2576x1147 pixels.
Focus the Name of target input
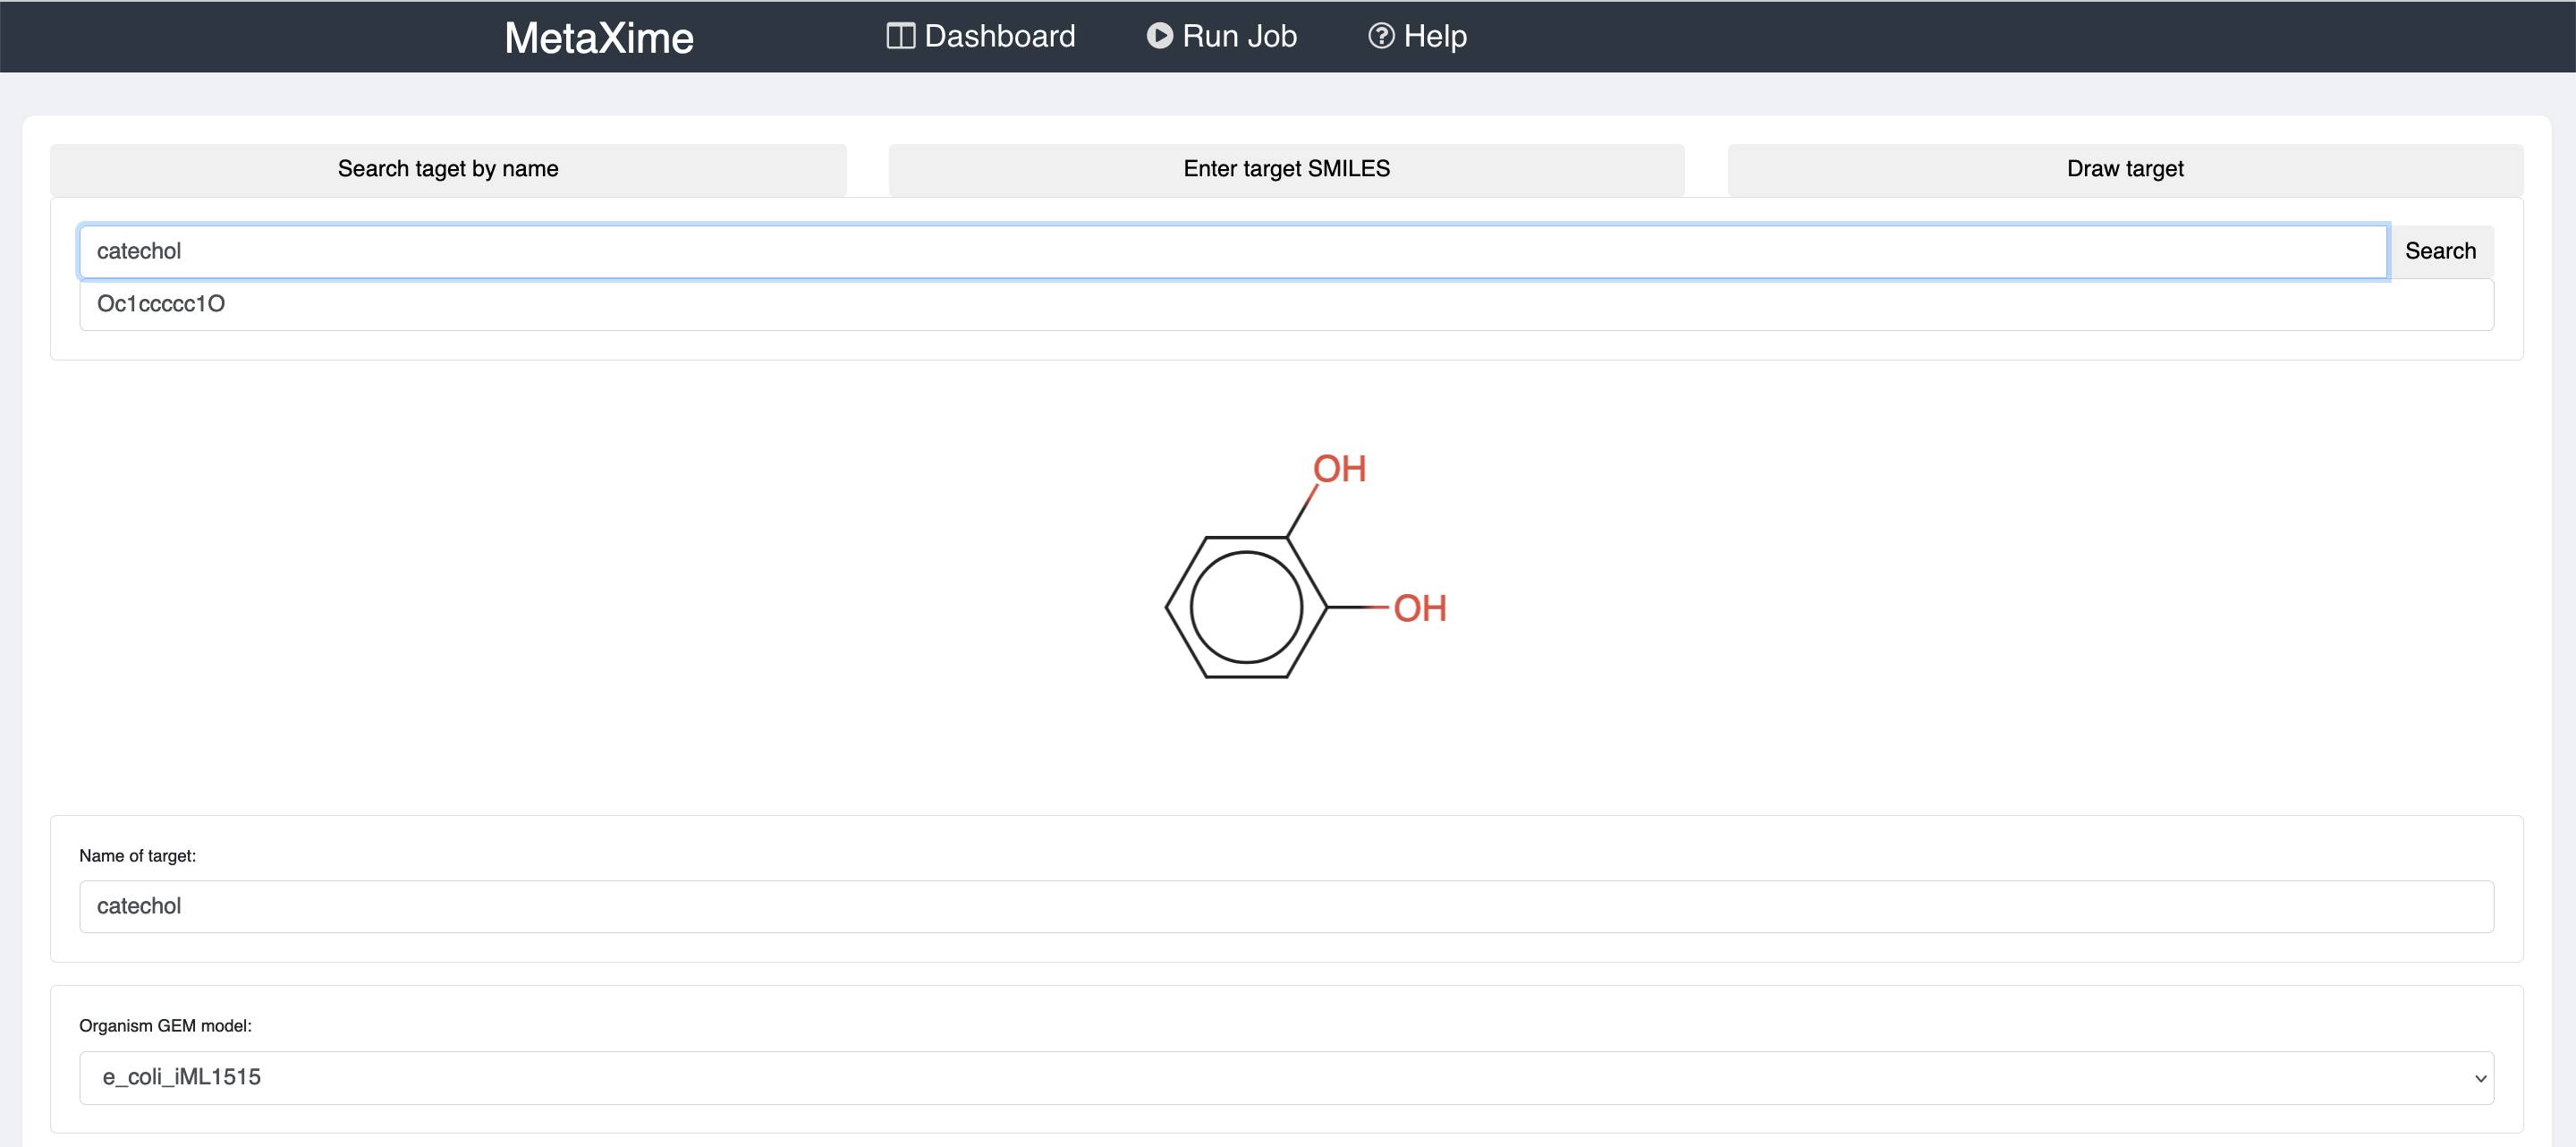pyautogui.click(x=1286, y=906)
